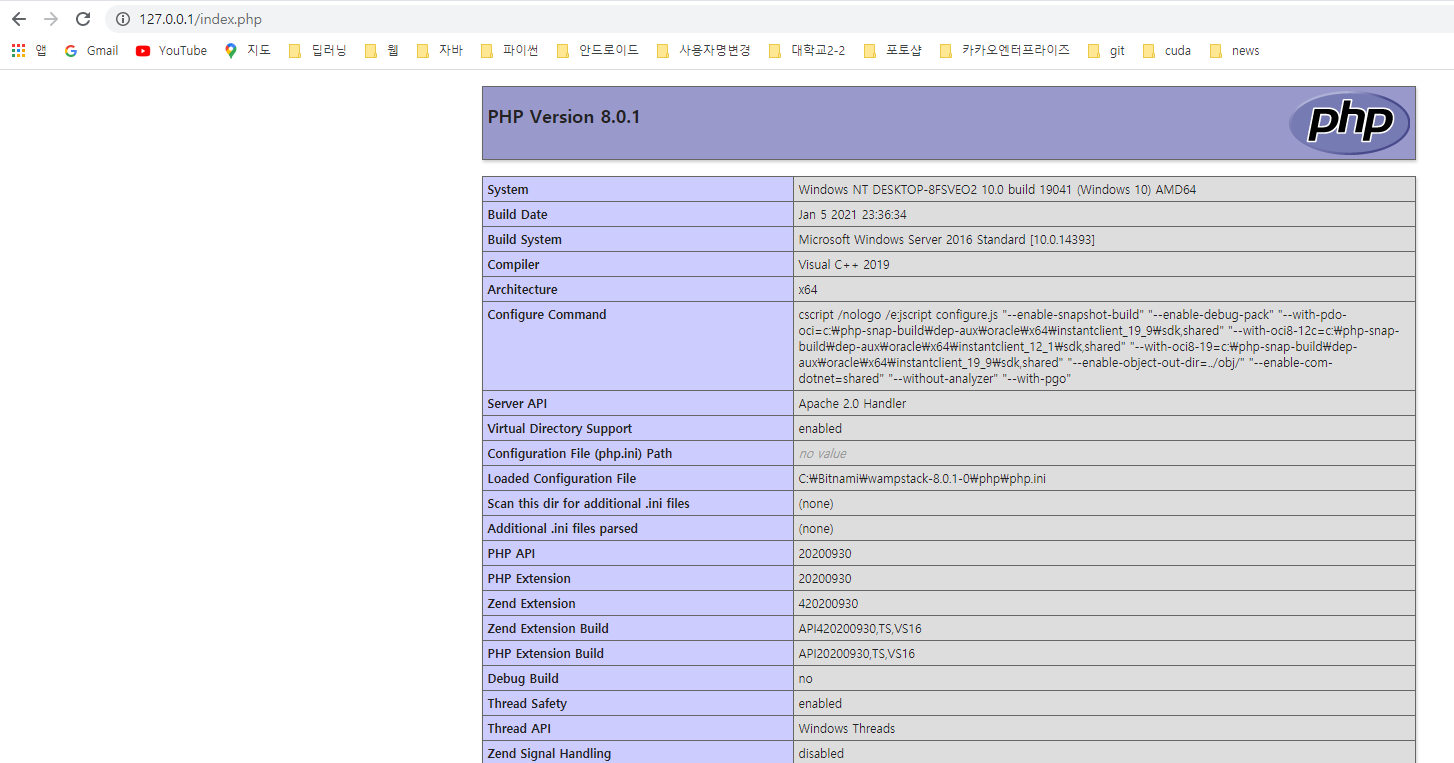Click the Apache 2.0 Handler value
1454x763 pixels.
852,404
